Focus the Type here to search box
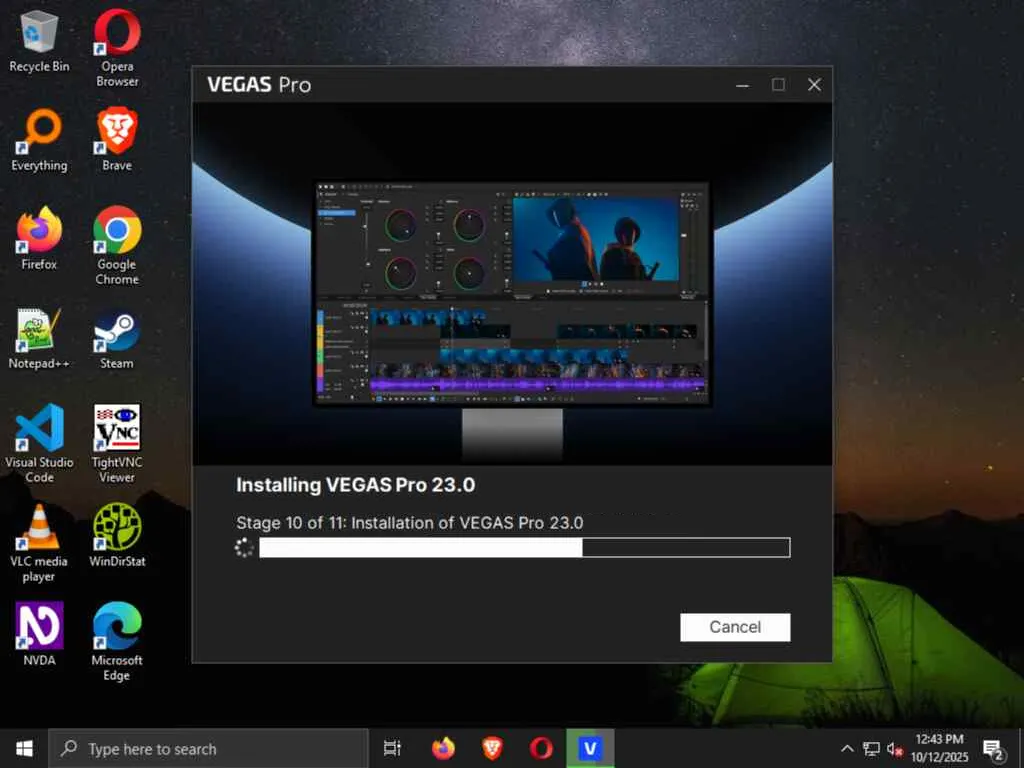 [x=209, y=748]
